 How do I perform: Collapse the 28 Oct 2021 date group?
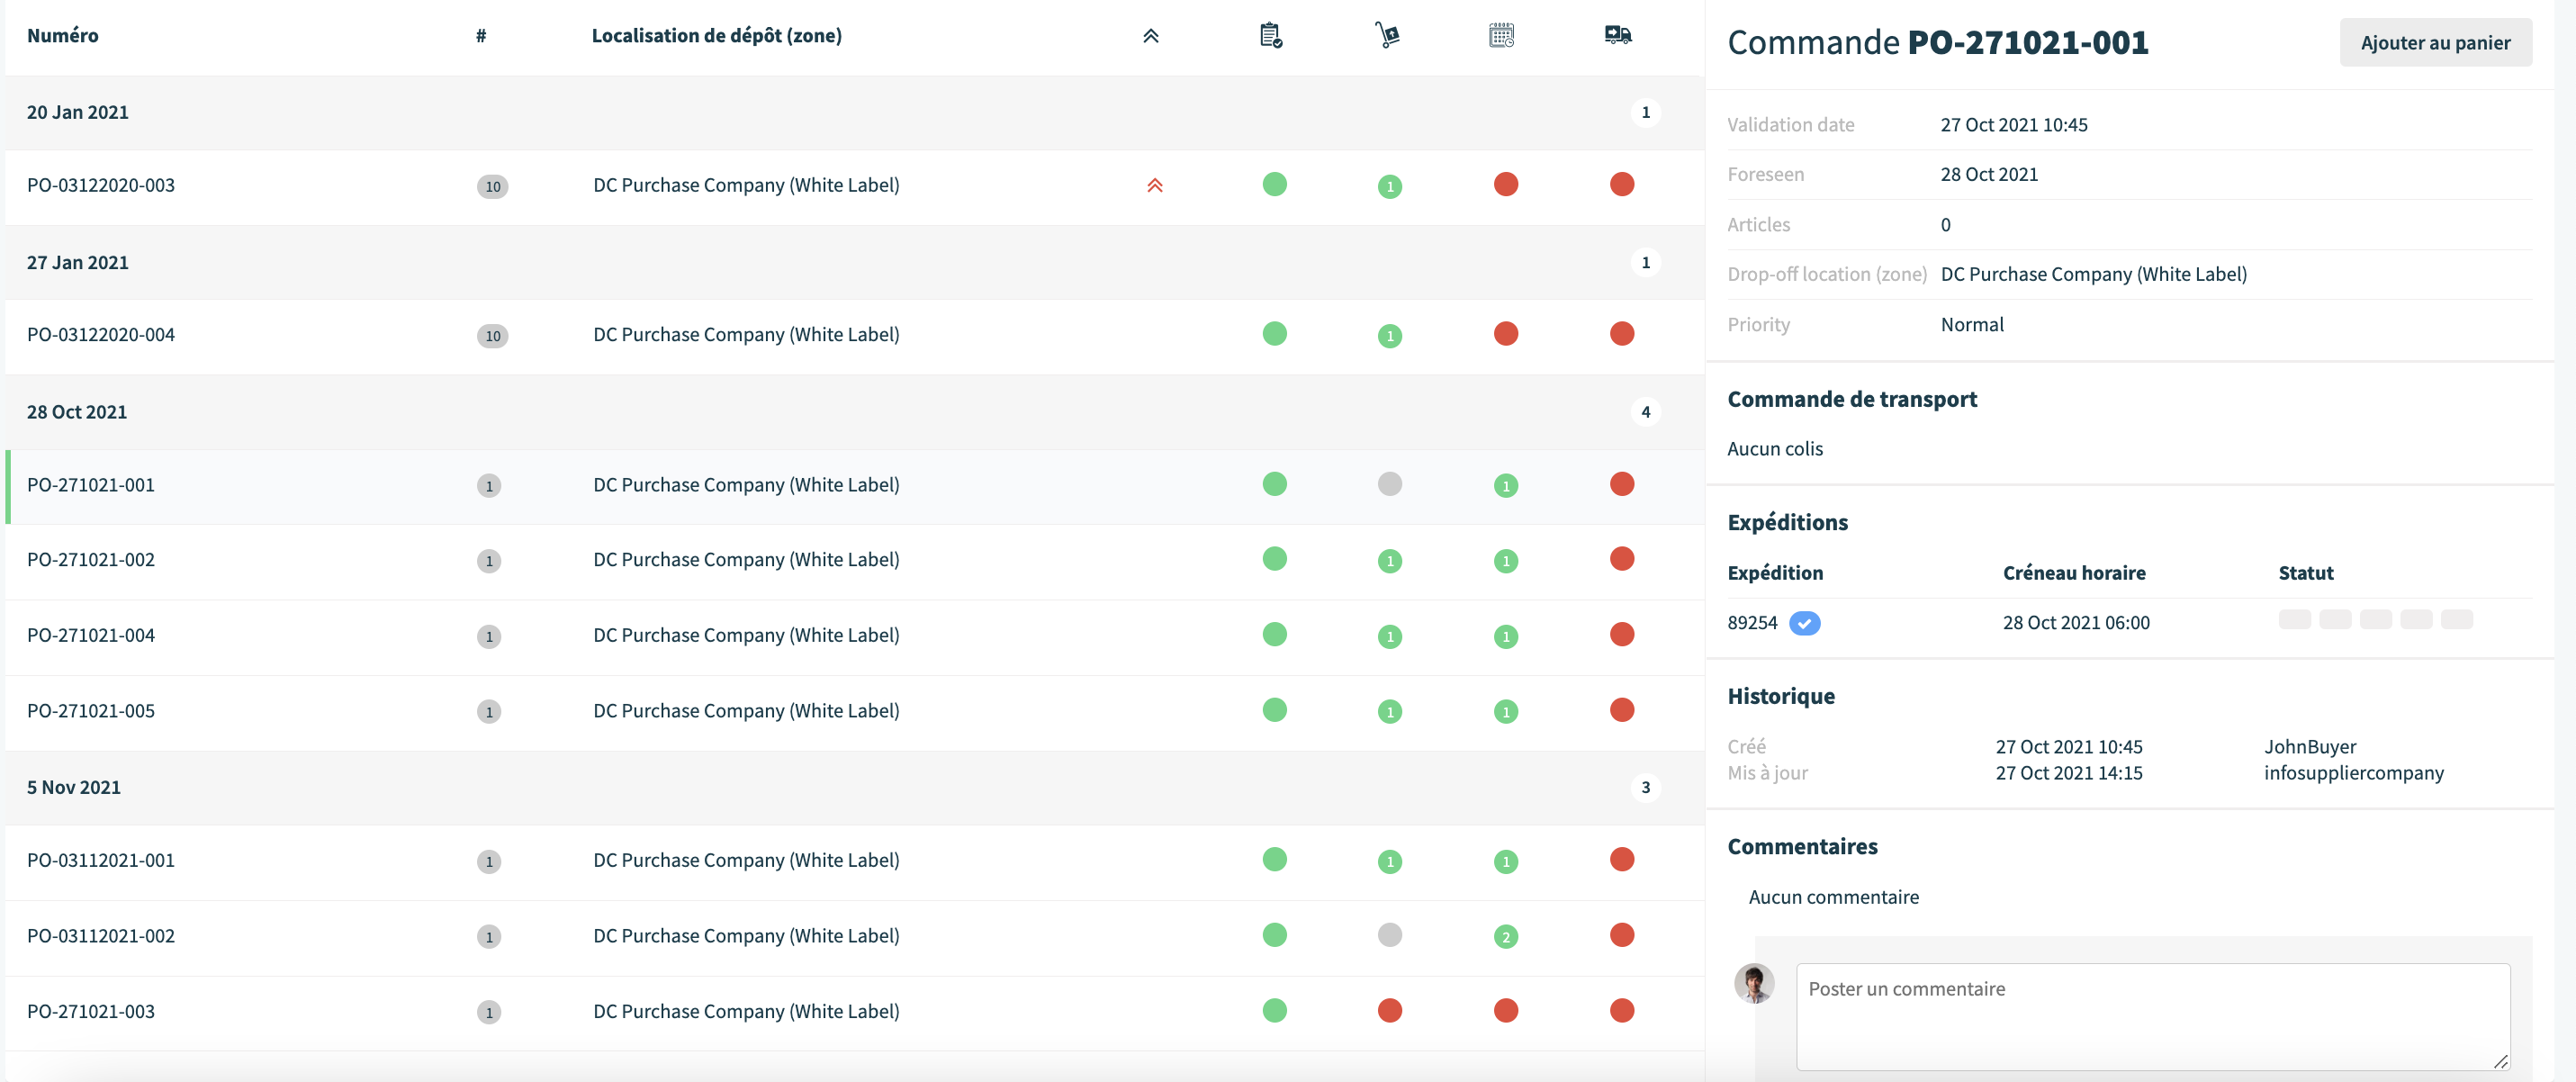[x=76, y=412]
